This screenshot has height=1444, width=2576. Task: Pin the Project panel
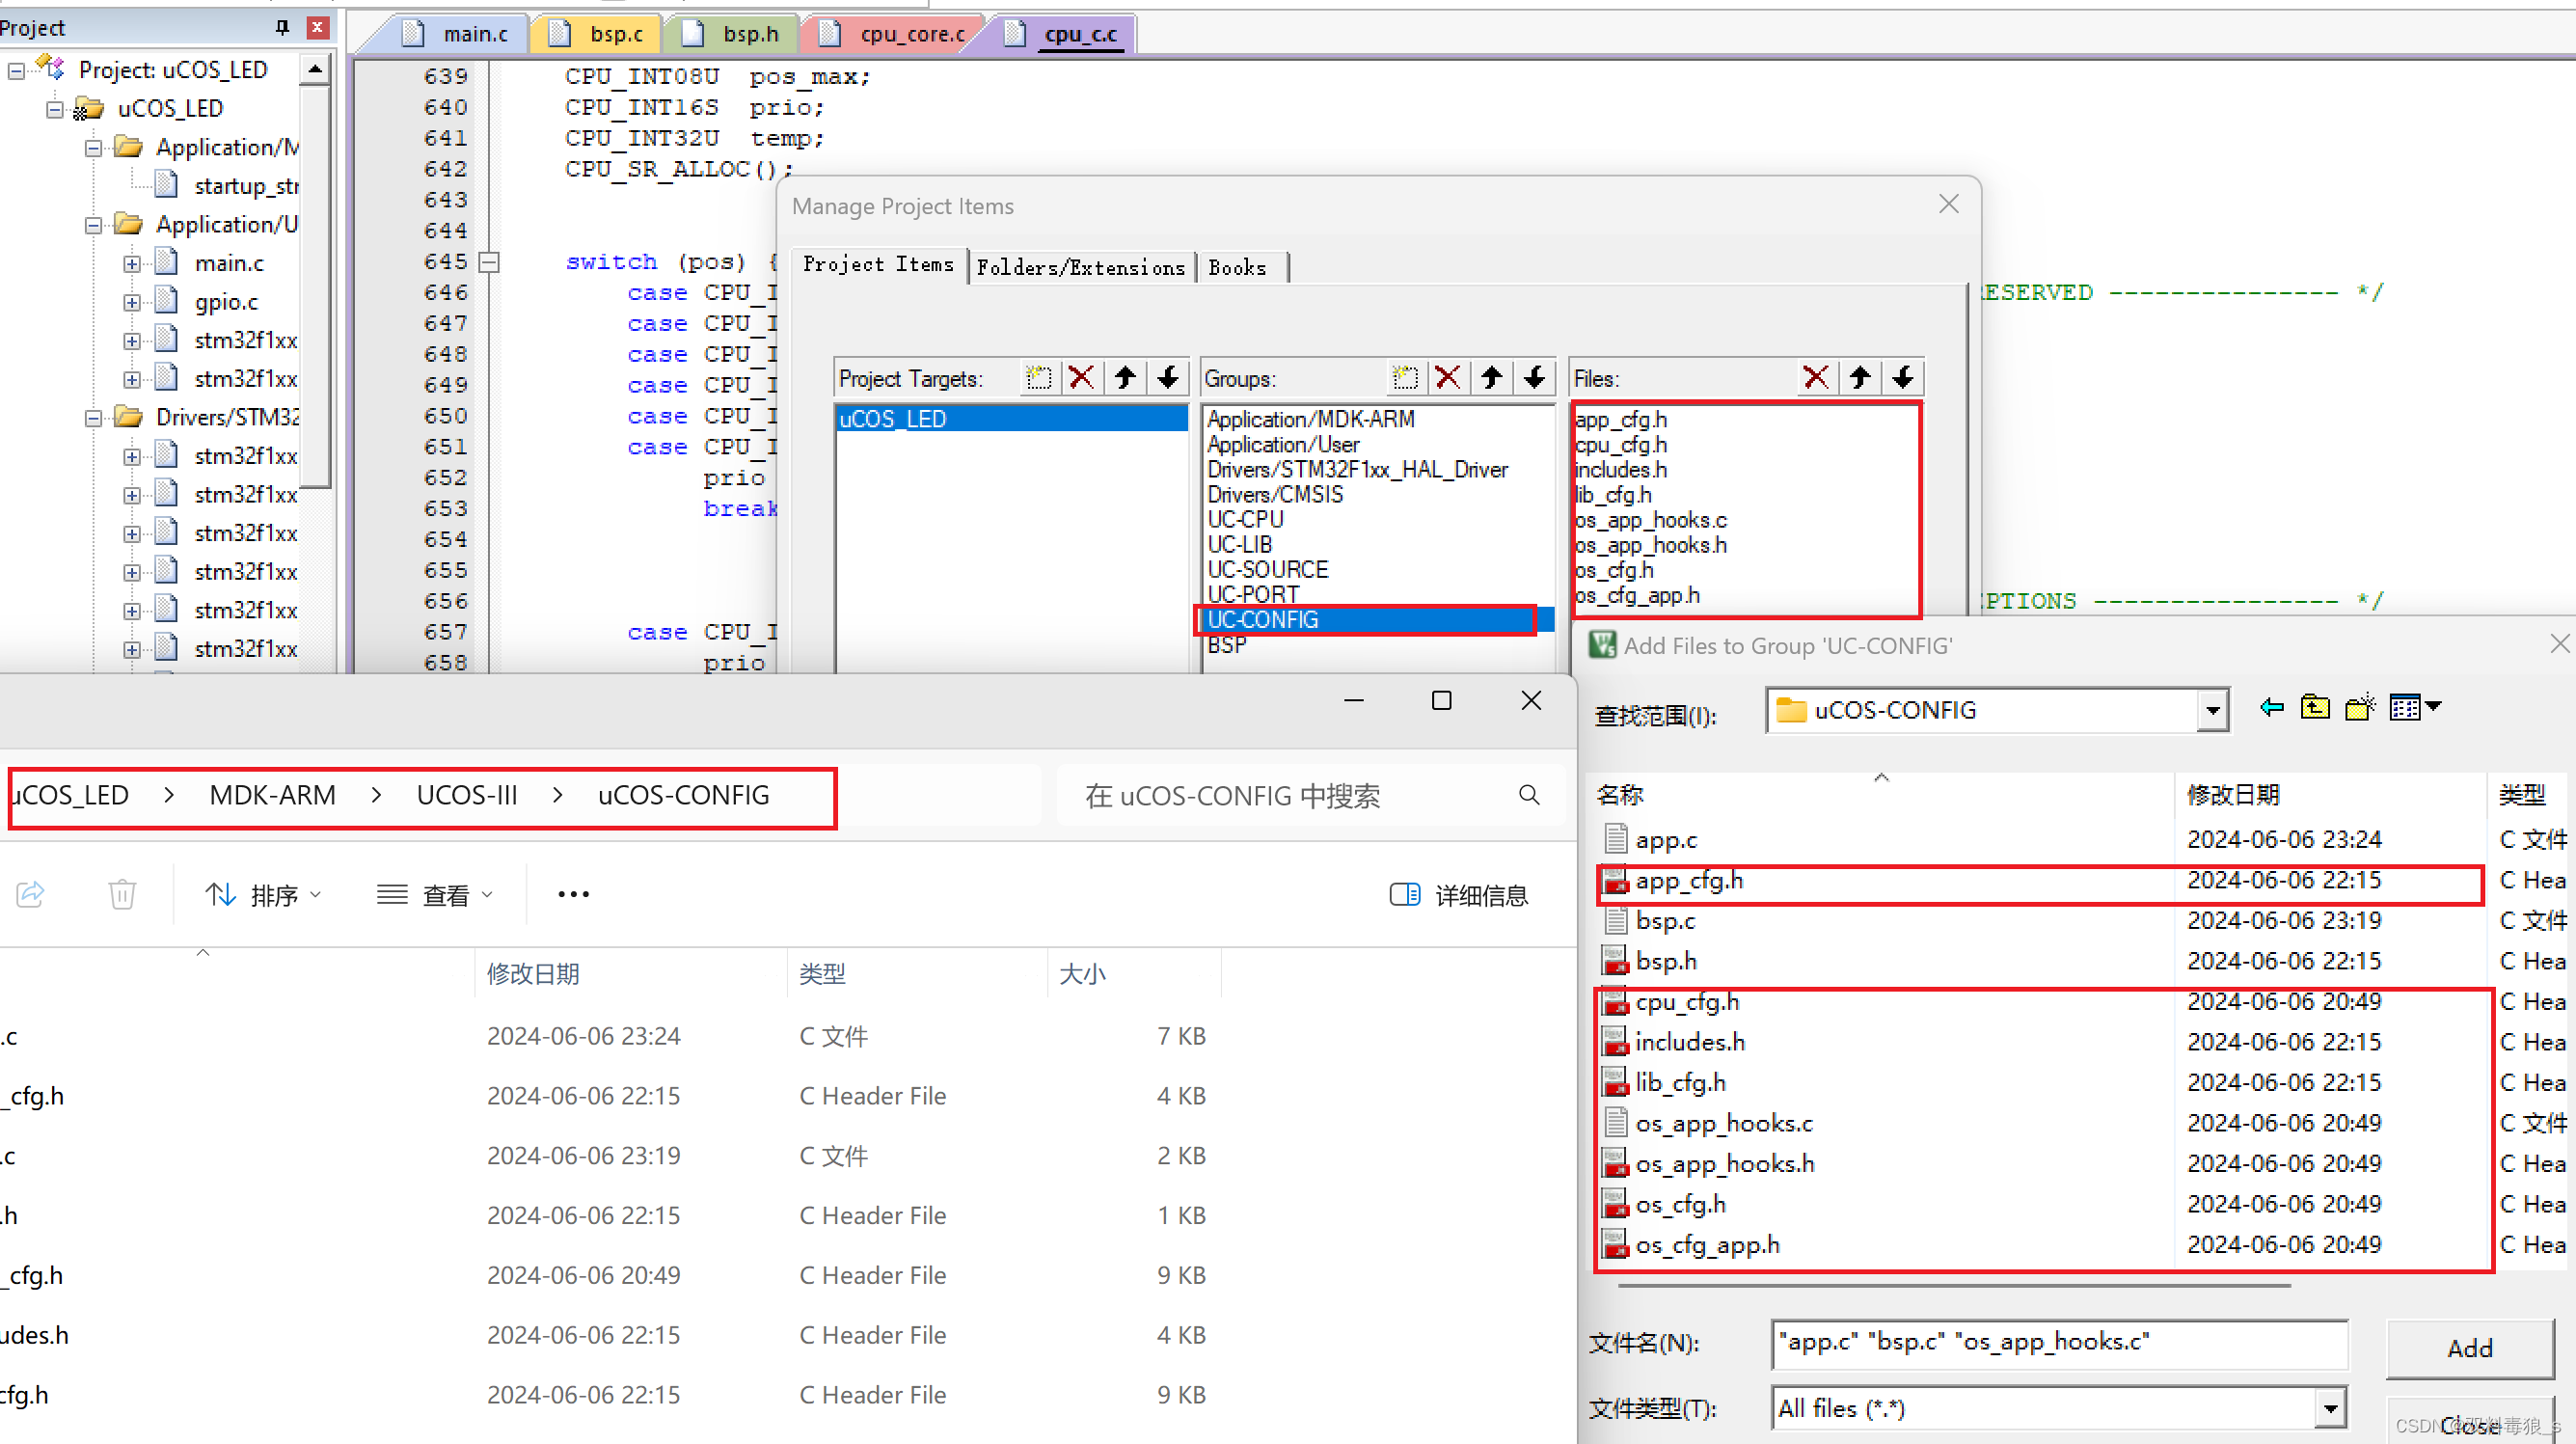point(282,27)
